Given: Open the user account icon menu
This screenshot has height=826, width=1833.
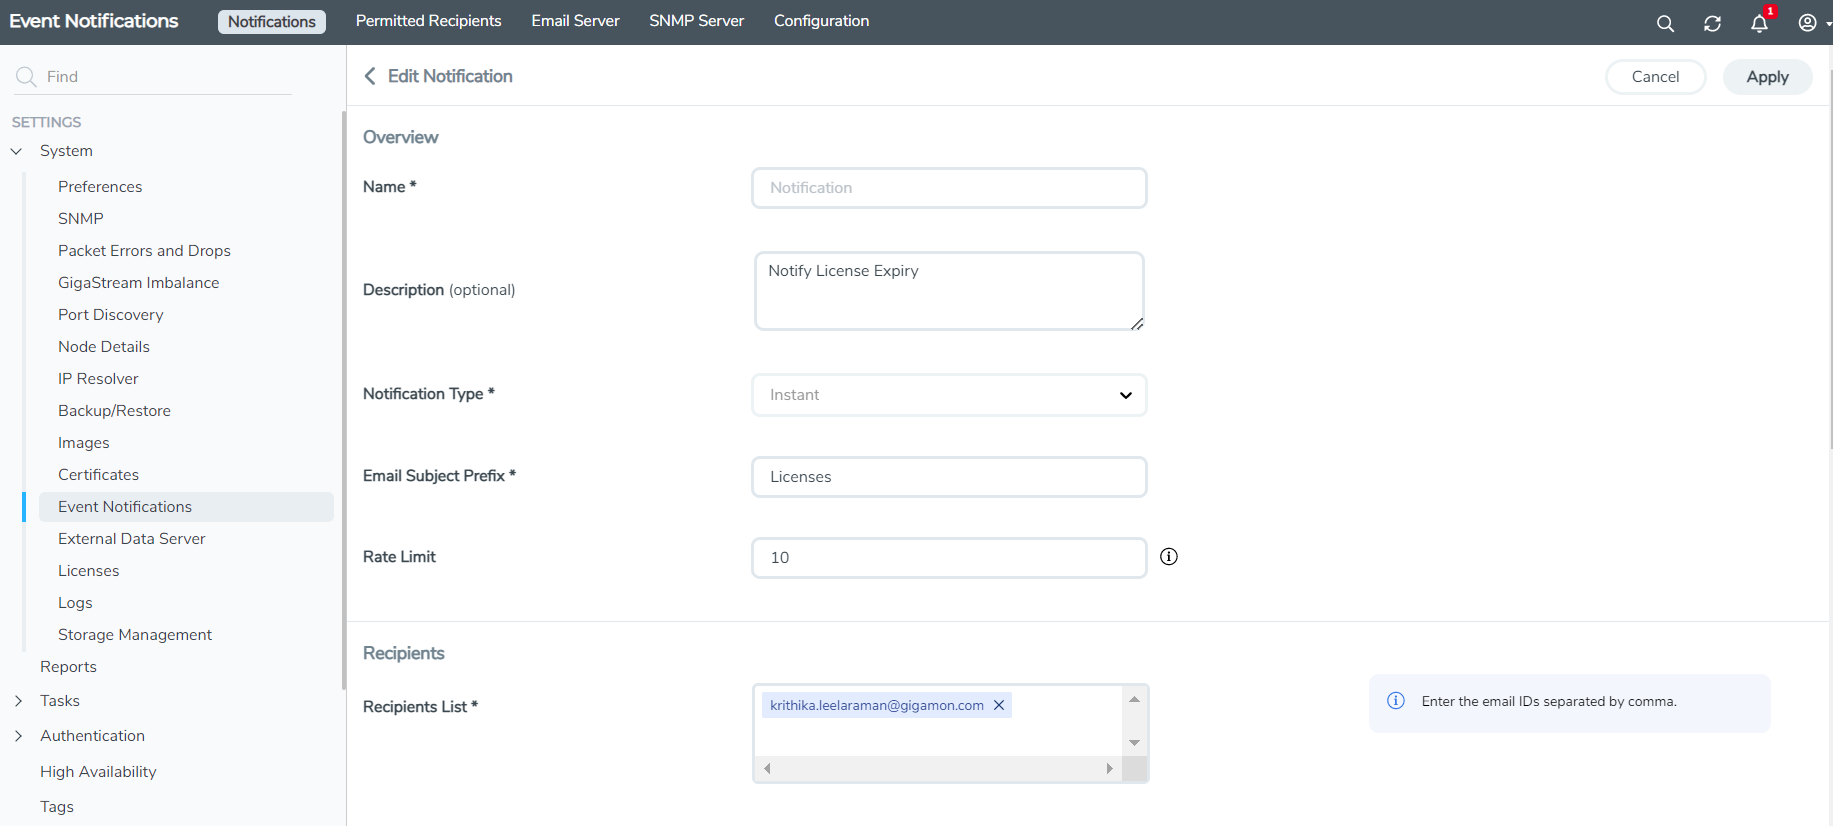Looking at the screenshot, I should point(1808,23).
